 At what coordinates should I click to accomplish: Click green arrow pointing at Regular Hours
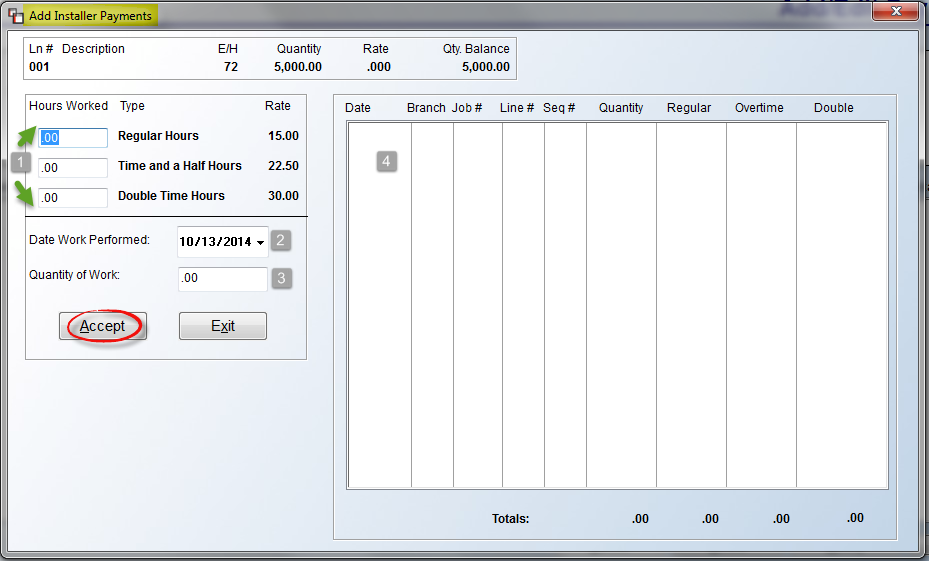point(28,136)
